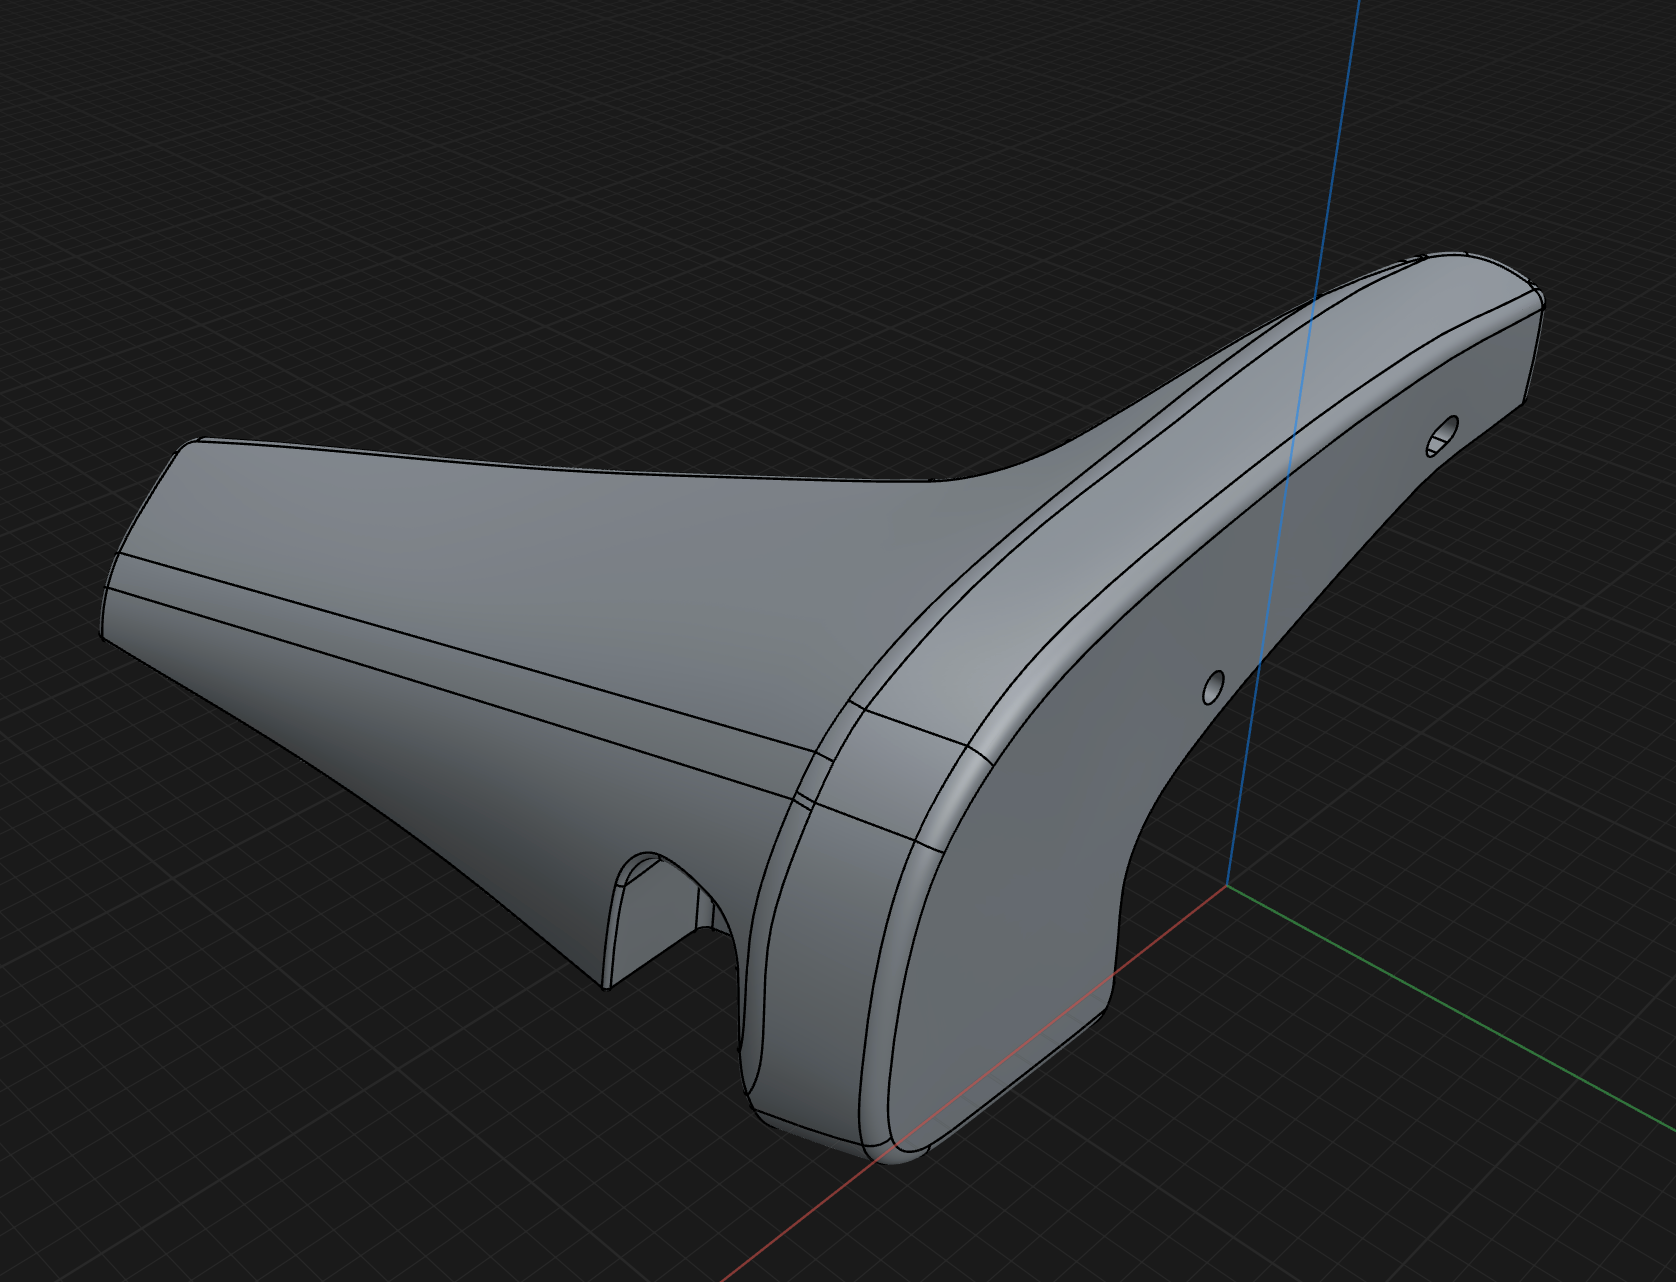Click the sharp bottom corner left of the notch
1676x1282 pixels.
coord(606,987)
